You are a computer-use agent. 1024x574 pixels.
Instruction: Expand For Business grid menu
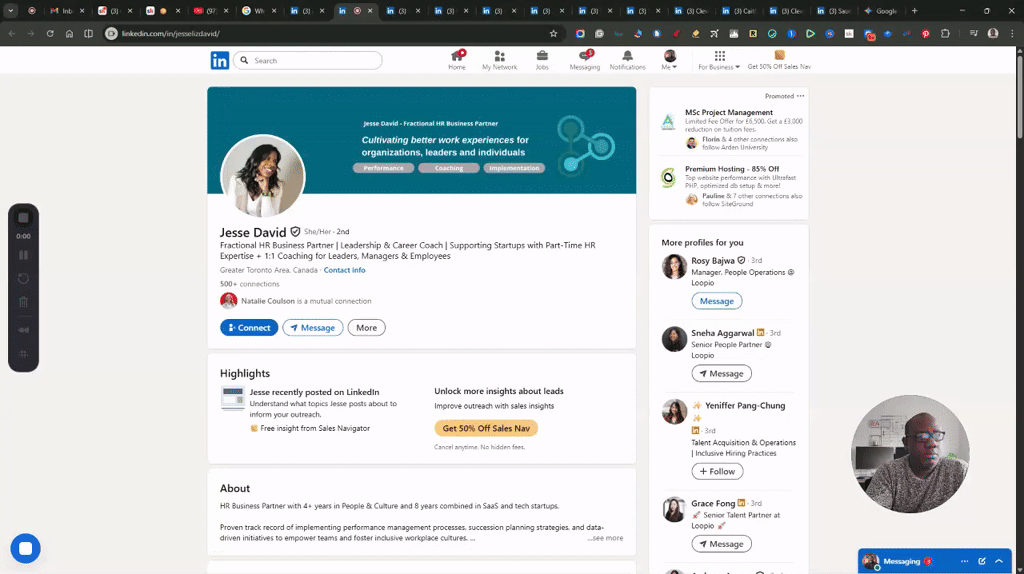click(719, 60)
